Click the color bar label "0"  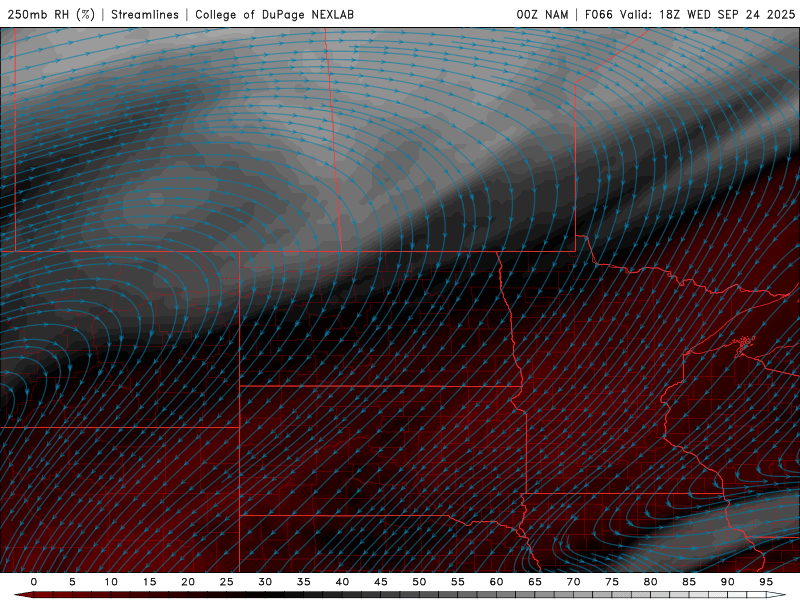tap(34, 582)
